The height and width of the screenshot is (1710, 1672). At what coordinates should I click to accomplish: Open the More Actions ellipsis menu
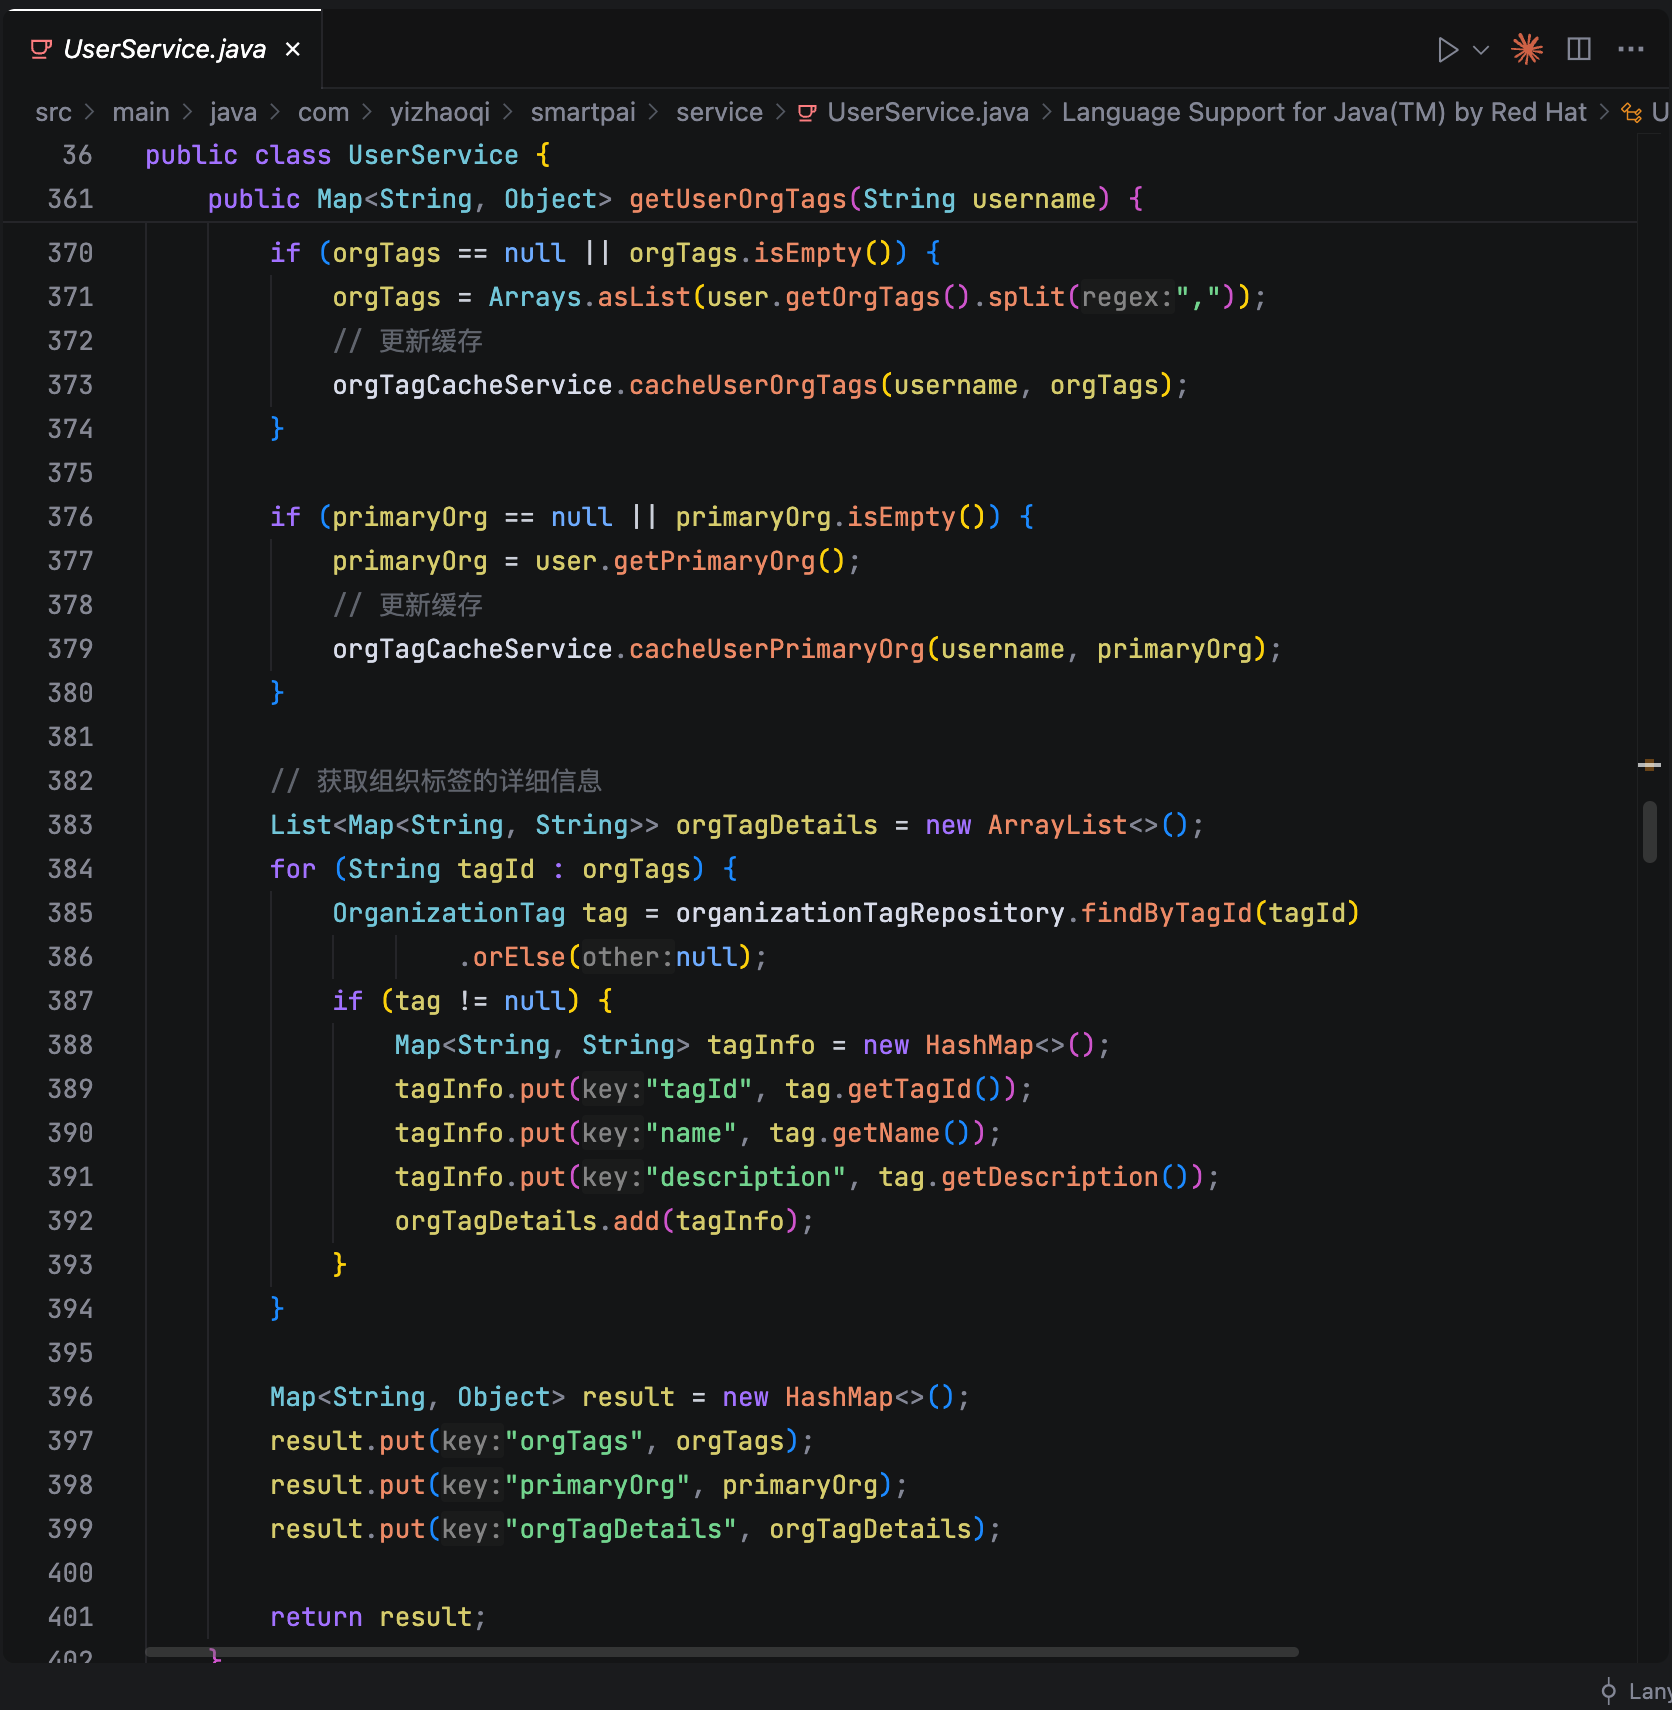1631,49
